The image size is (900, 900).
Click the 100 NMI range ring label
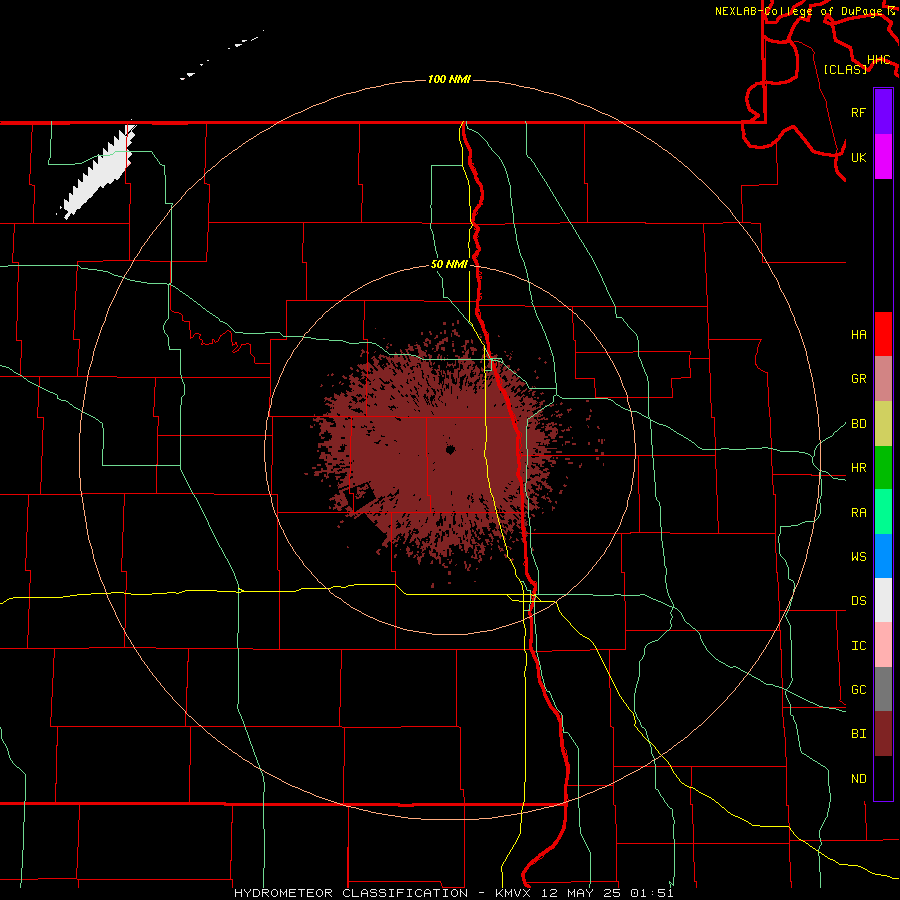(449, 79)
